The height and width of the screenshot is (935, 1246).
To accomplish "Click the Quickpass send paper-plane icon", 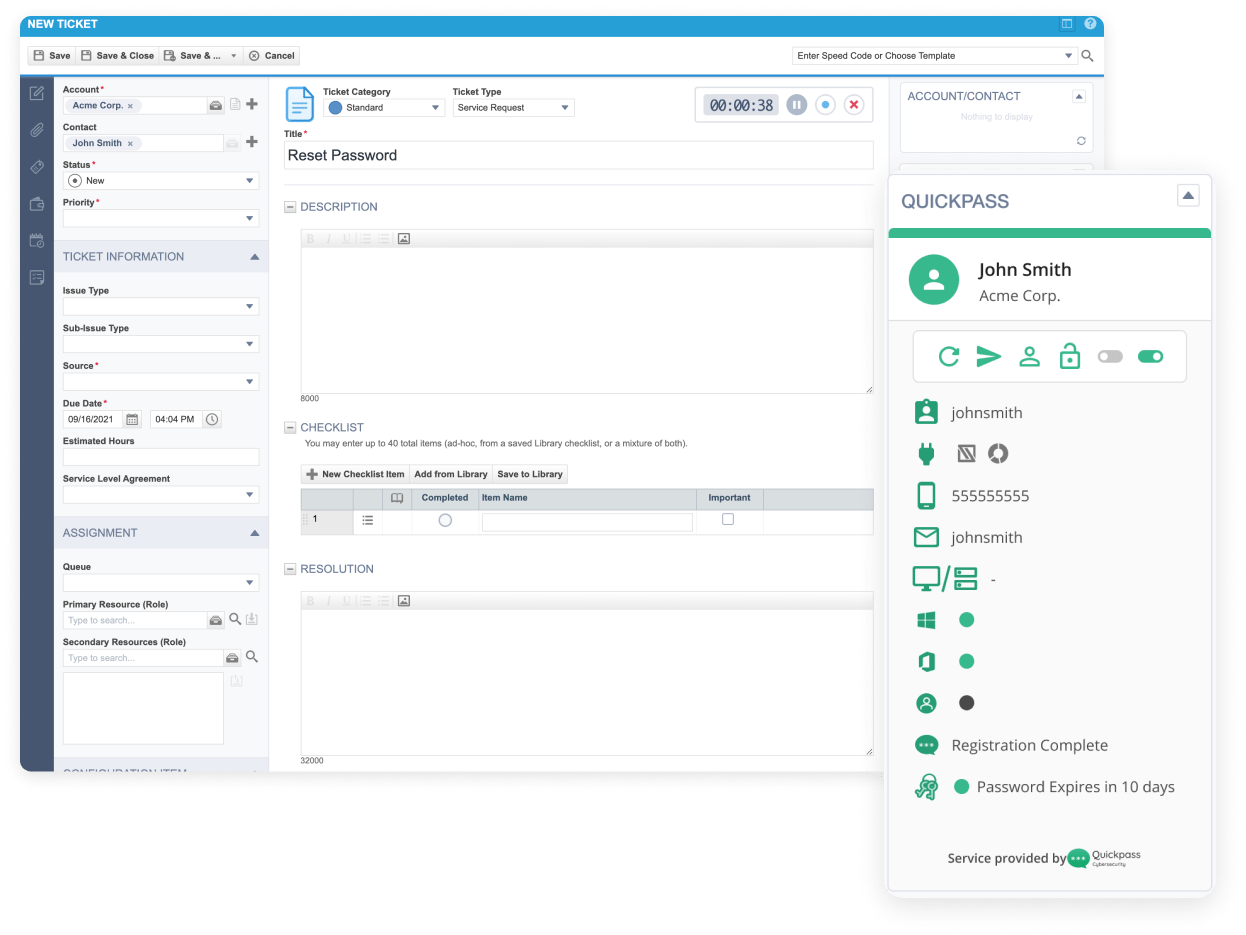I will pyautogui.click(x=989, y=356).
